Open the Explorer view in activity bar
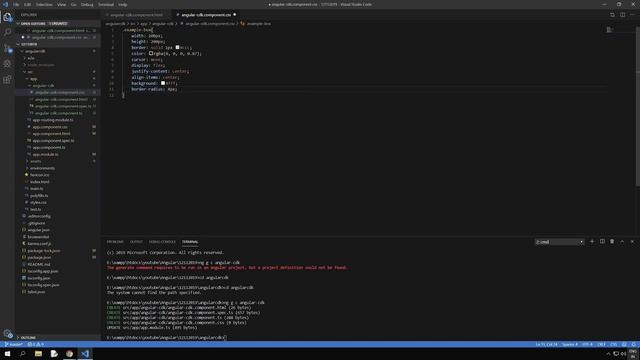This screenshot has height=360, width=640. coord(7,17)
